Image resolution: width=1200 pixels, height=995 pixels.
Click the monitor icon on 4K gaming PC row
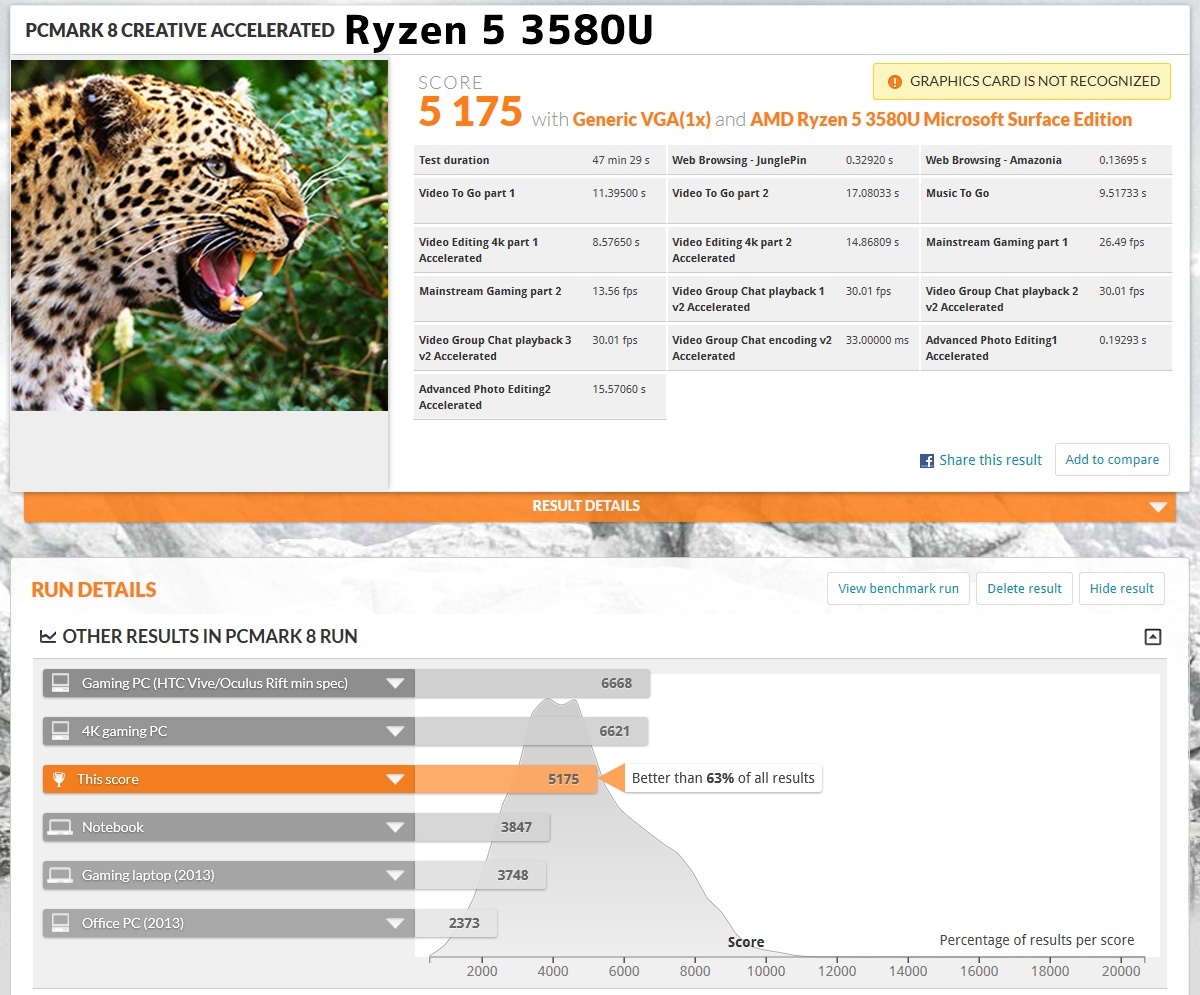61,731
